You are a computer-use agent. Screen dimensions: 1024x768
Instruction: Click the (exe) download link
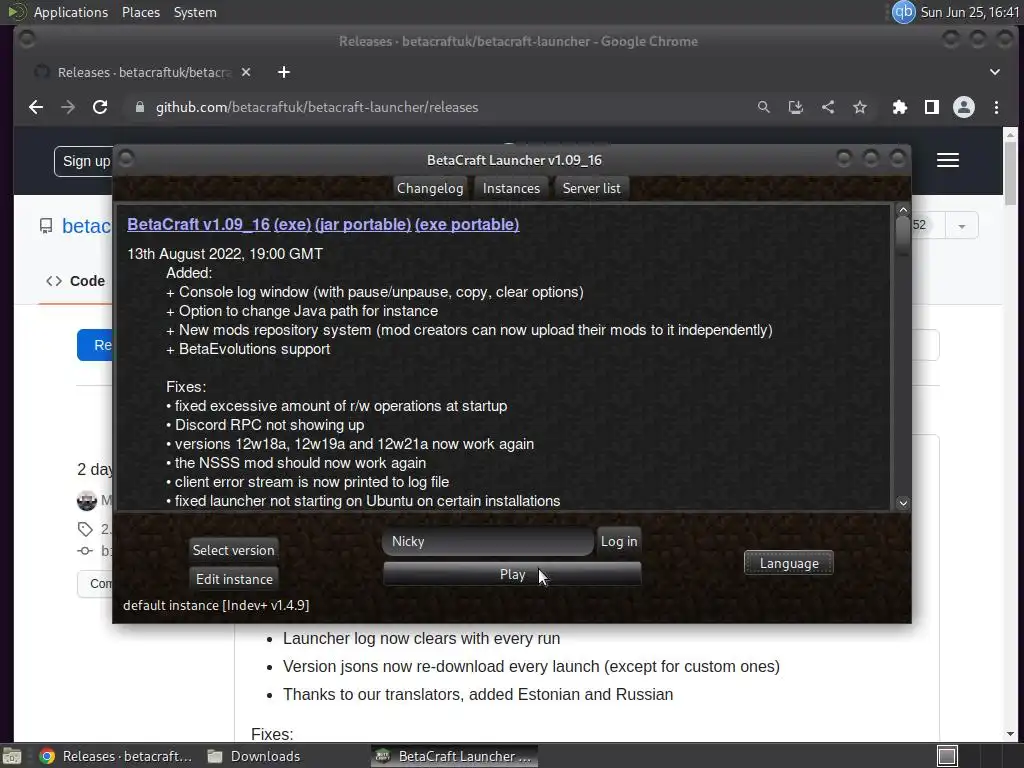pos(293,224)
